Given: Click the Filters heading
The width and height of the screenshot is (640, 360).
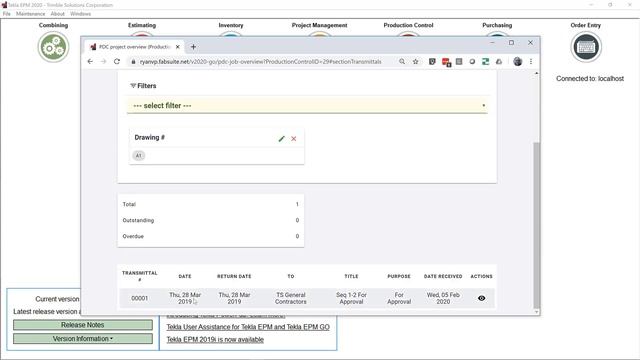Looking at the screenshot, I should pos(143,86).
